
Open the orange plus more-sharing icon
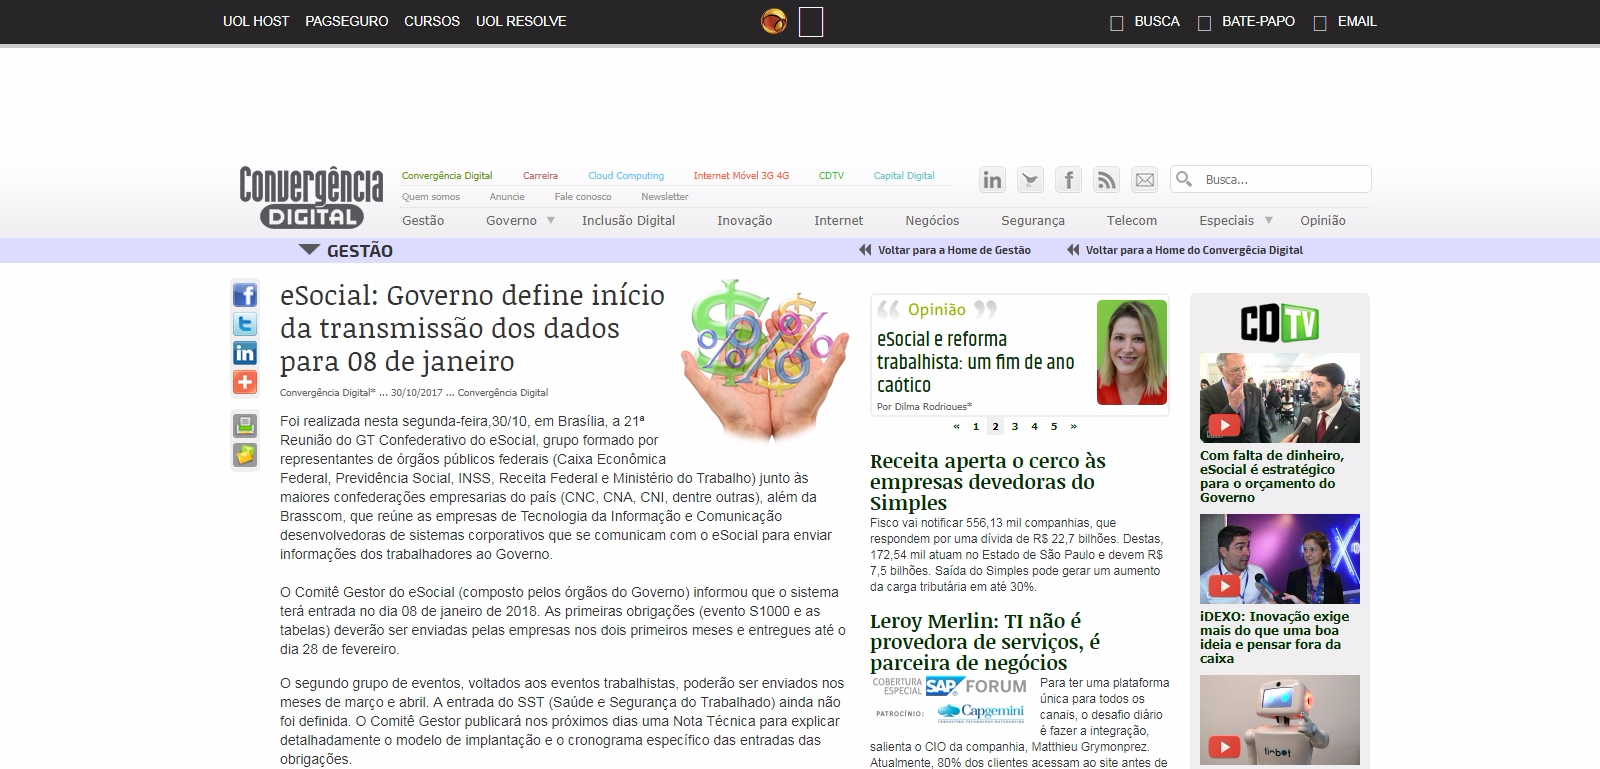tap(245, 382)
